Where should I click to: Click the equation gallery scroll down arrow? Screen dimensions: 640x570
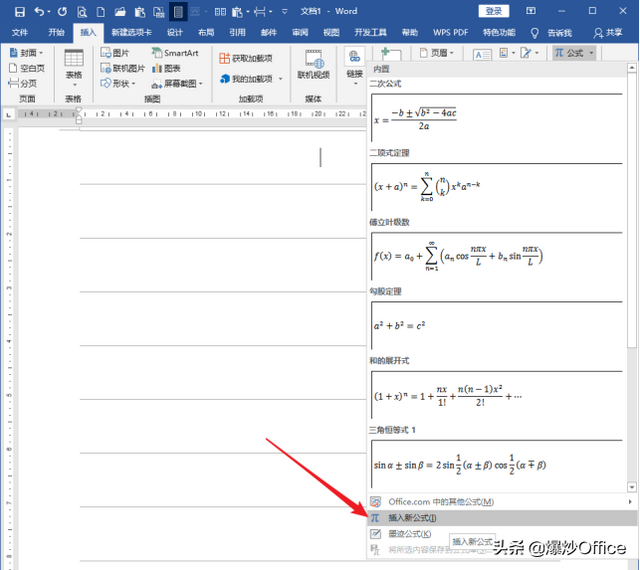point(632,487)
